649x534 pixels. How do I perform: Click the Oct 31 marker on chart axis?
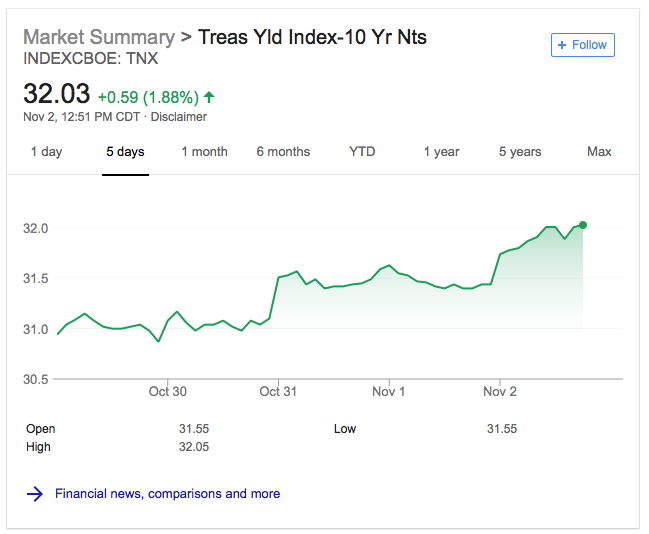[x=278, y=391]
